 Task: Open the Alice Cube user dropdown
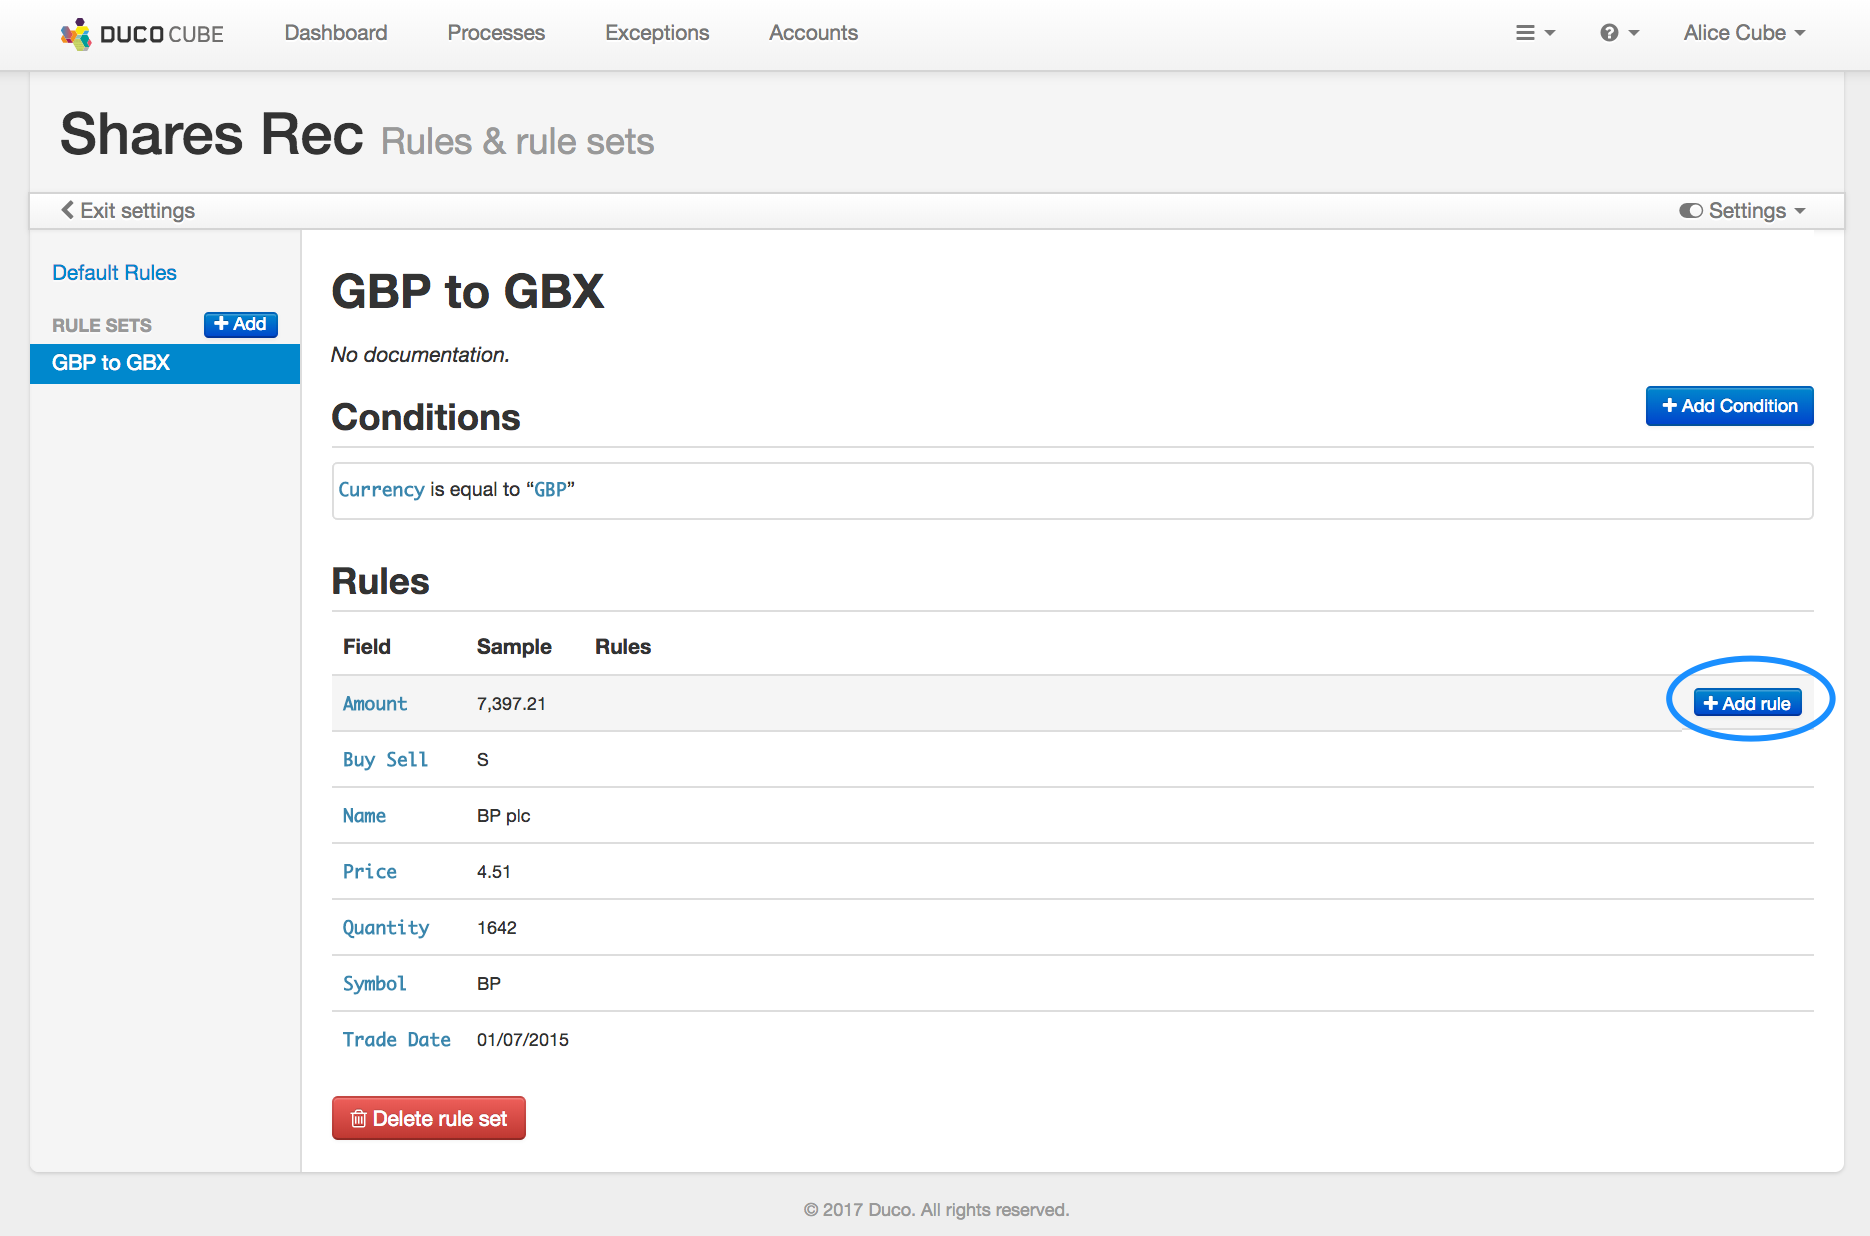1743,33
